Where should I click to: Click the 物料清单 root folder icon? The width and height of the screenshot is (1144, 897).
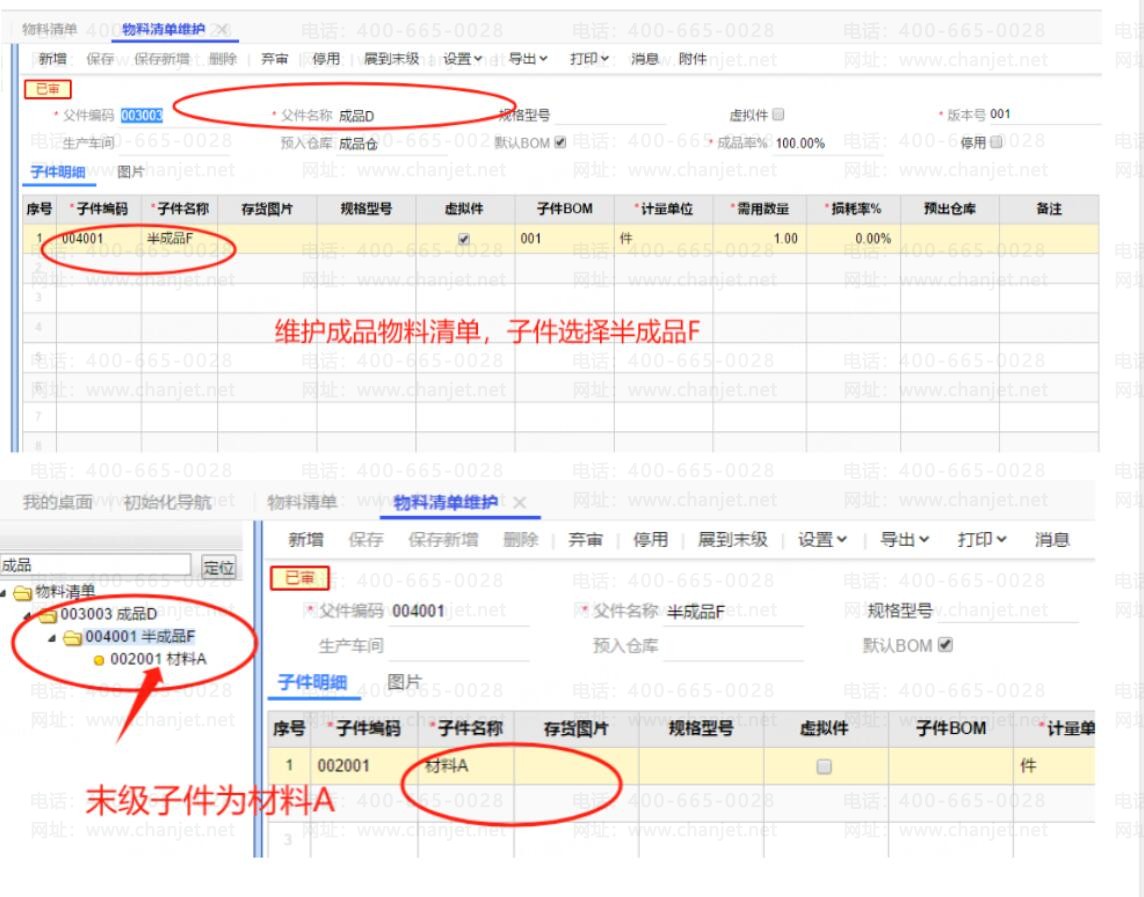coord(23,592)
